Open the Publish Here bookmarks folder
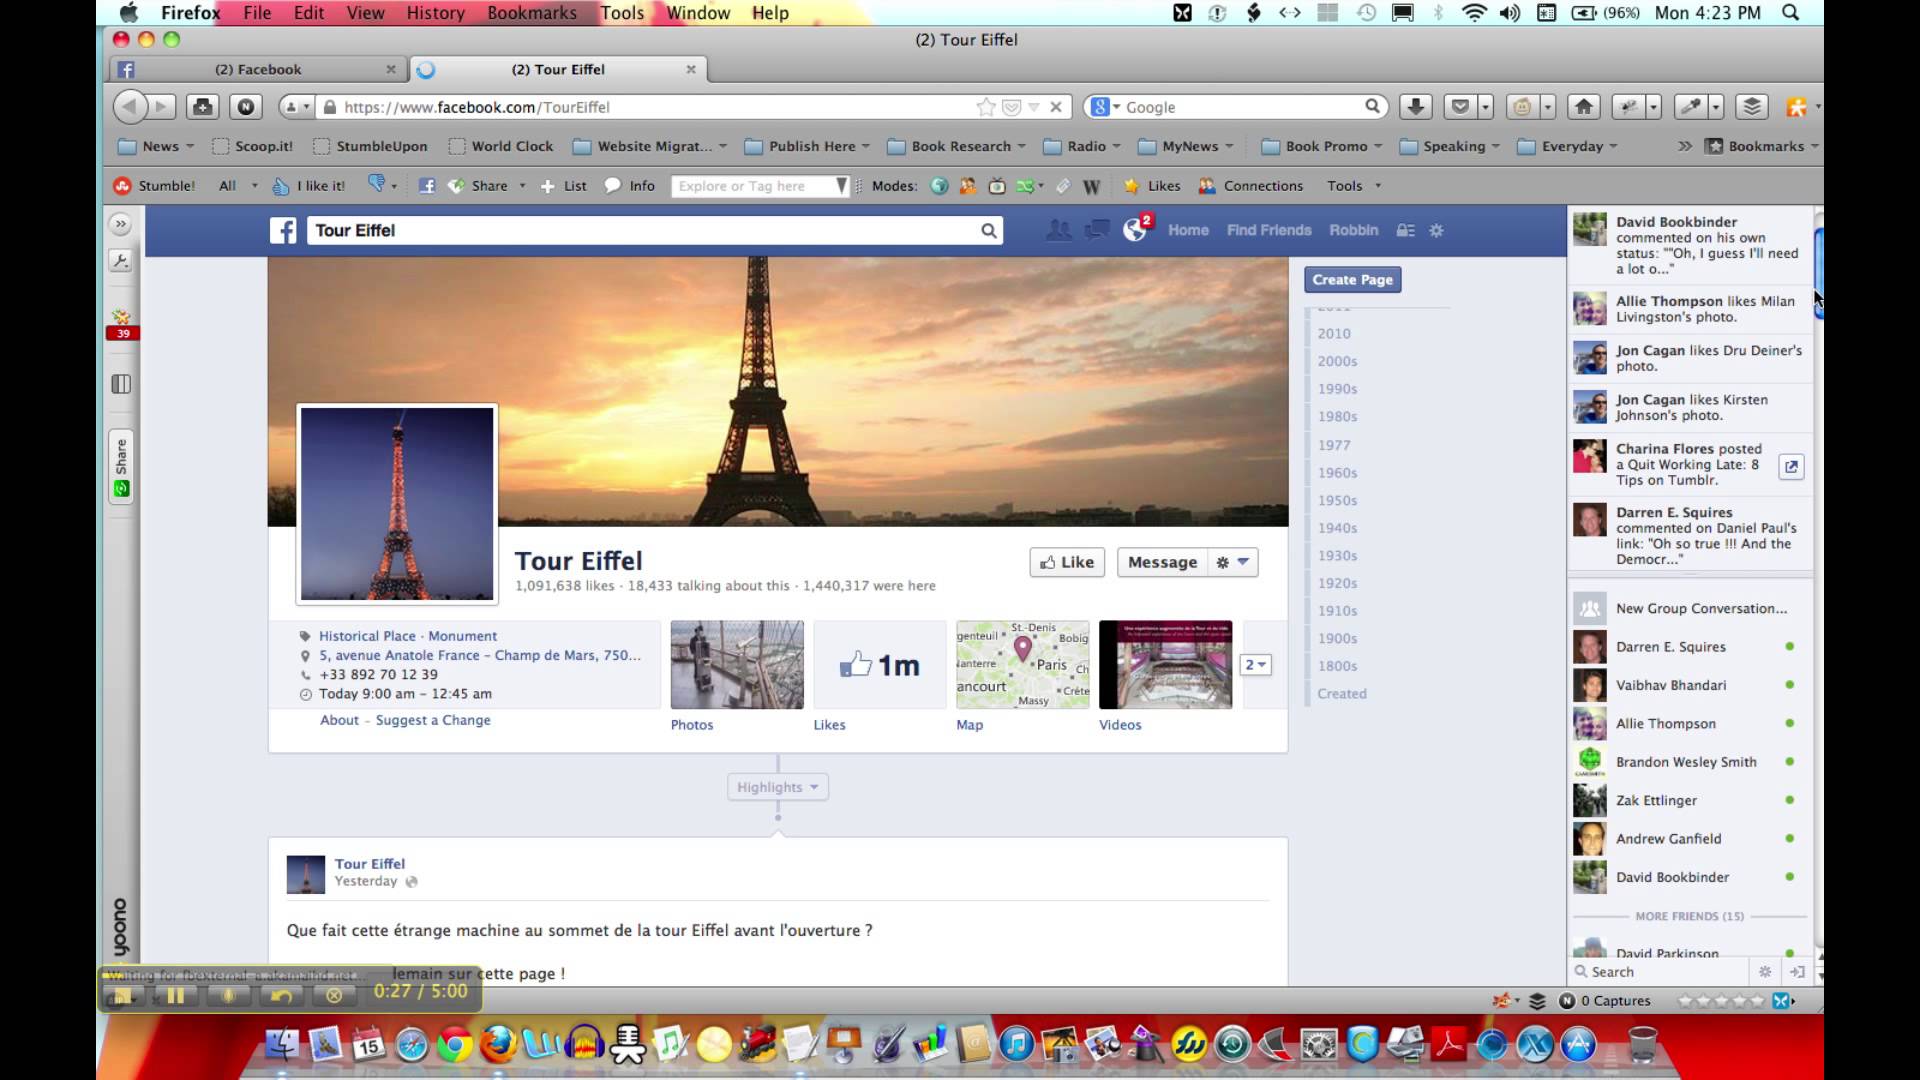The image size is (1920, 1080). point(808,146)
